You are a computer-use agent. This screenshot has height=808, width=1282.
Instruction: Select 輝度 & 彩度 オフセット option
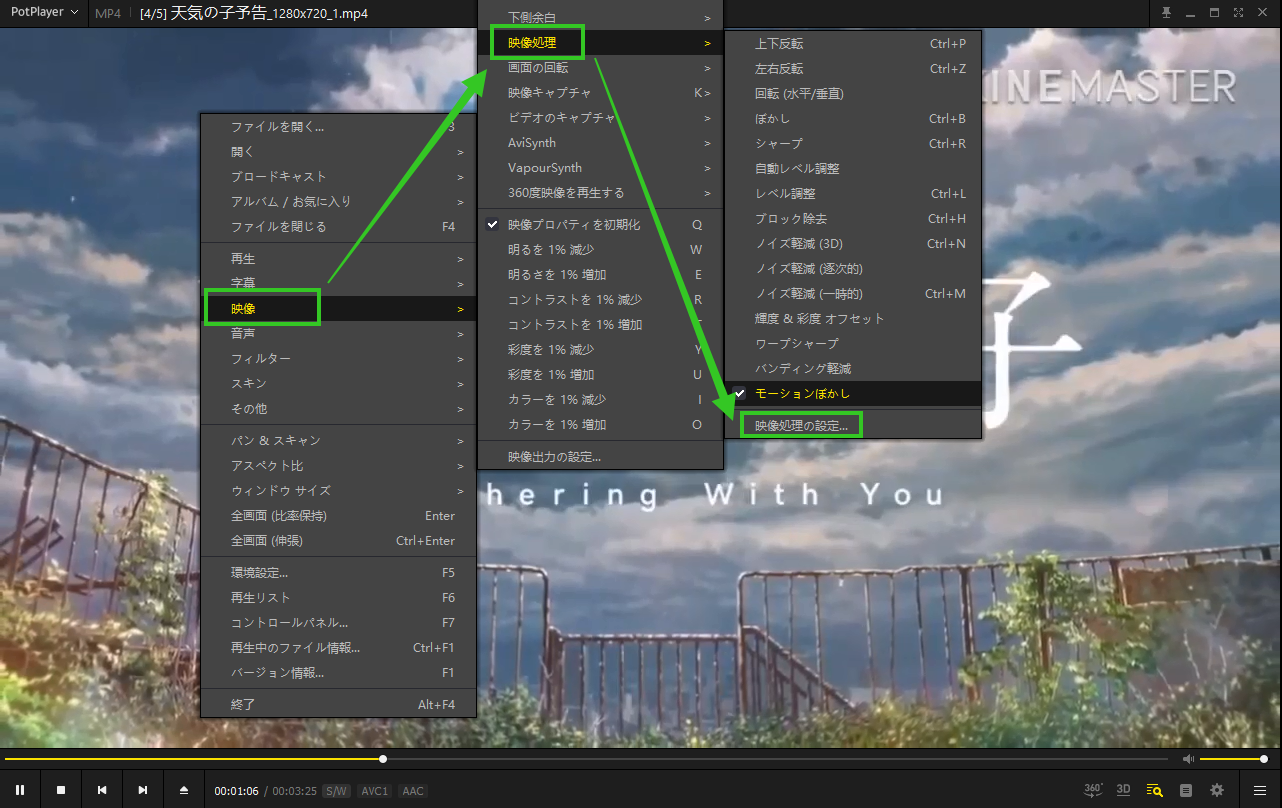853,318
